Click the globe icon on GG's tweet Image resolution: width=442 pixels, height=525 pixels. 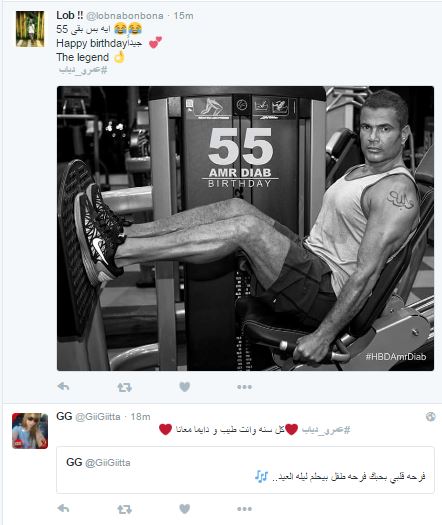(x=431, y=417)
